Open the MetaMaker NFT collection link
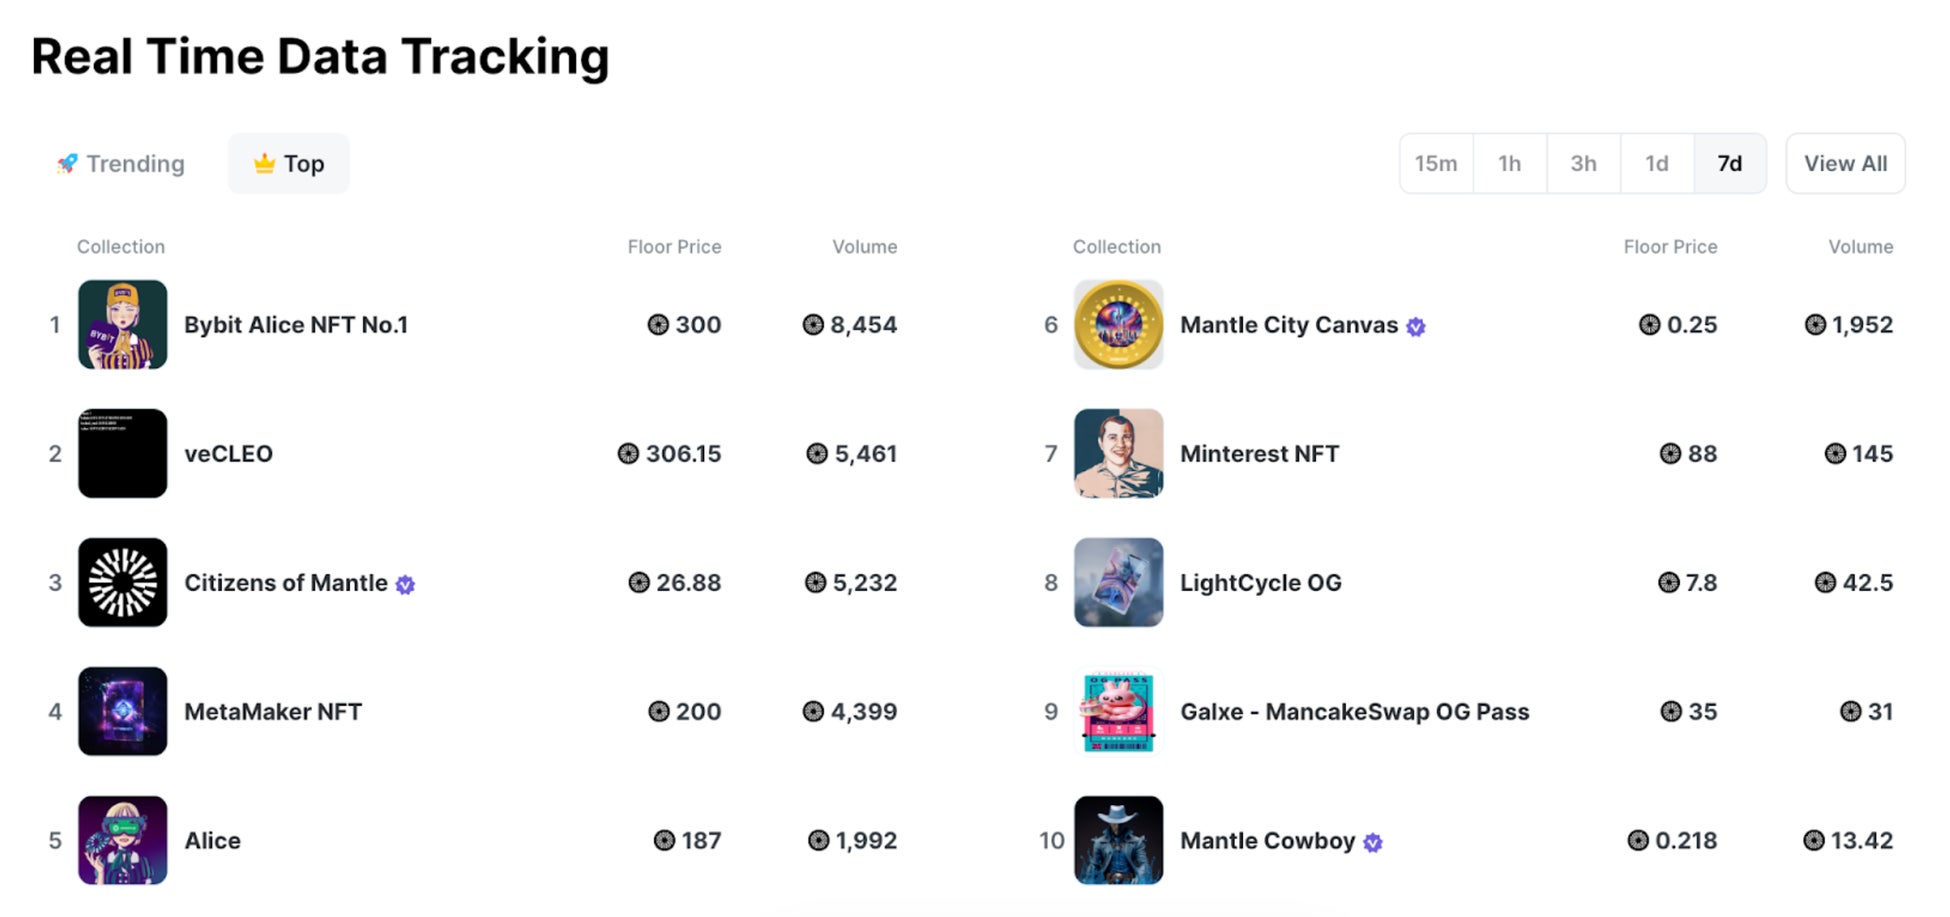1950x917 pixels. pos(273,712)
